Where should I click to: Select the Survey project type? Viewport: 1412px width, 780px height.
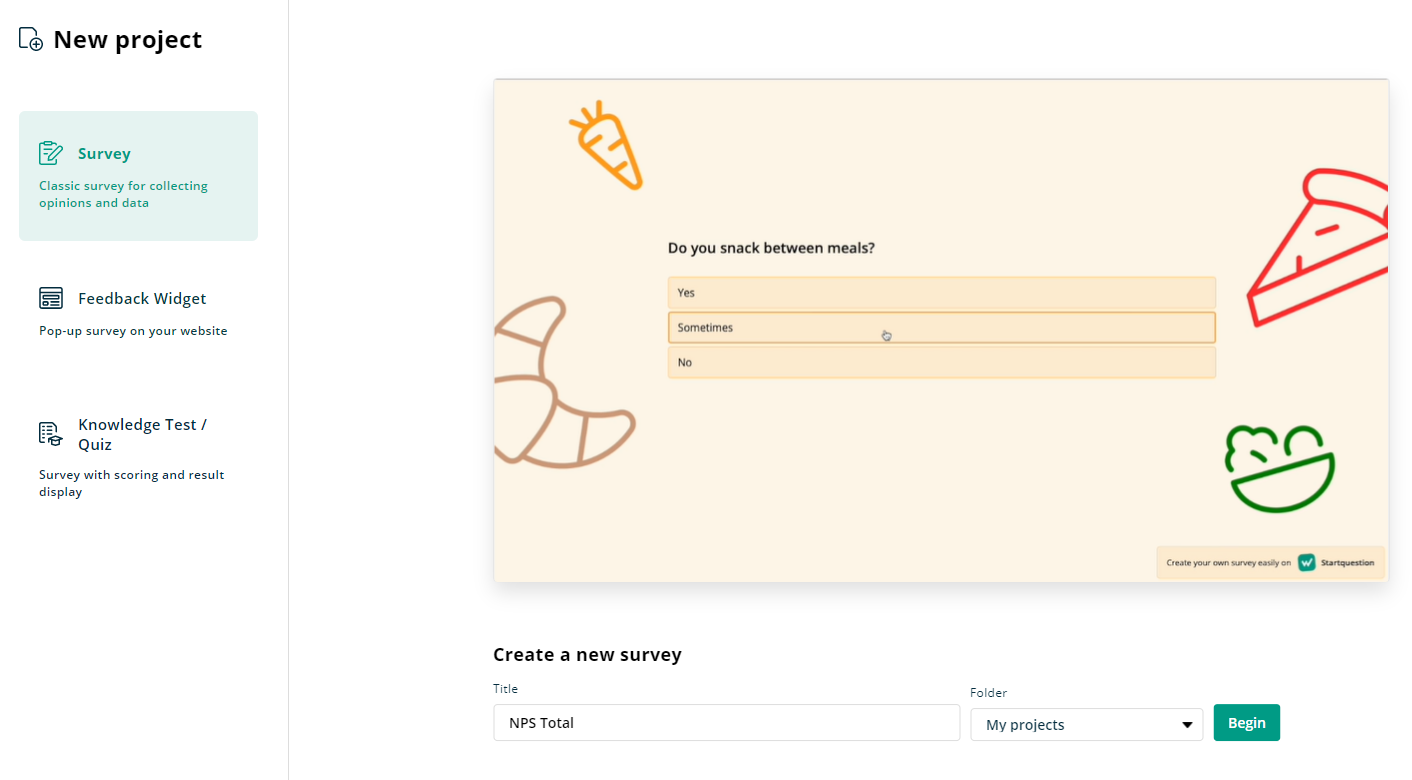click(x=138, y=176)
